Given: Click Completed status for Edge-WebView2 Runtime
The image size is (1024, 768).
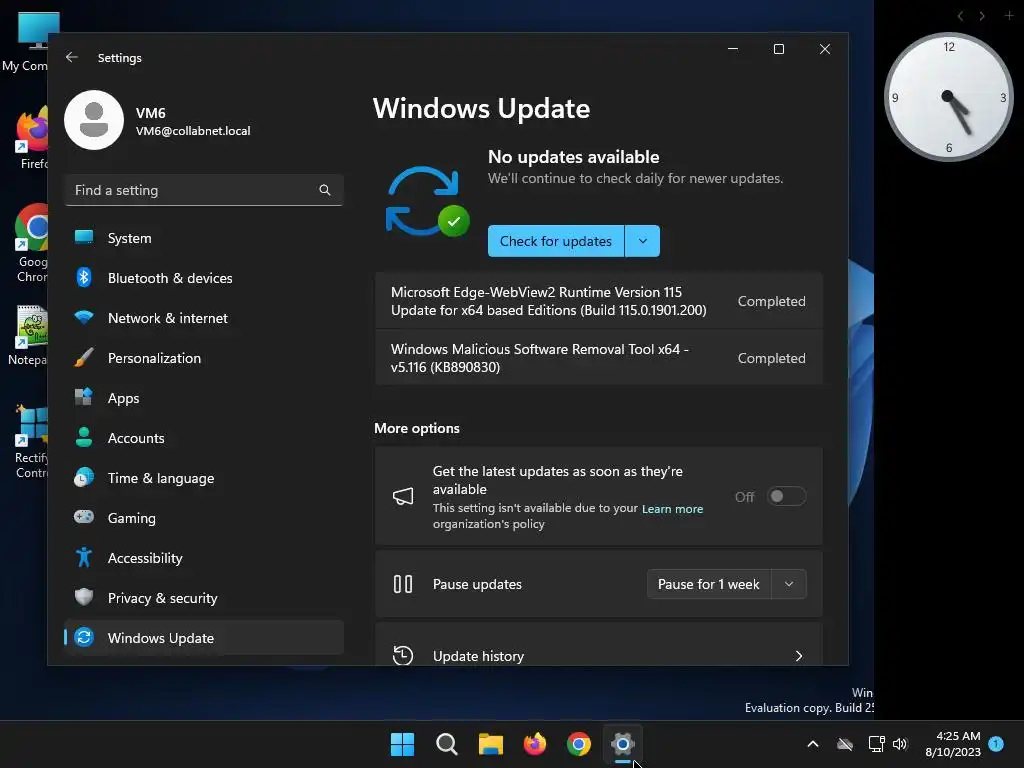Looking at the screenshot, I should point(771,301).
